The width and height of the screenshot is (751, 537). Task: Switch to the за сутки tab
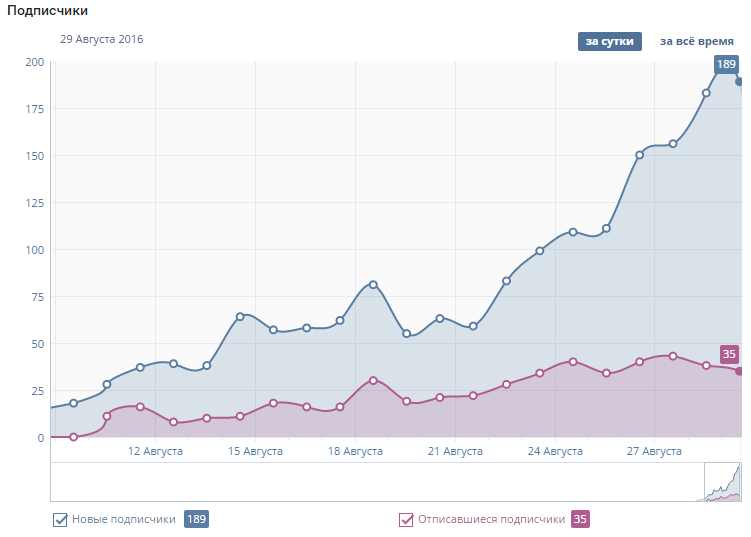pos(608,41)
